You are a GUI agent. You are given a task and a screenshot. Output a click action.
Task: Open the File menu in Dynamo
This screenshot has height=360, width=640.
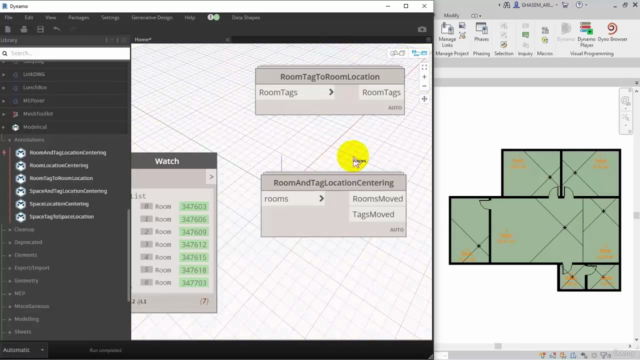click(x=9, y=18)
